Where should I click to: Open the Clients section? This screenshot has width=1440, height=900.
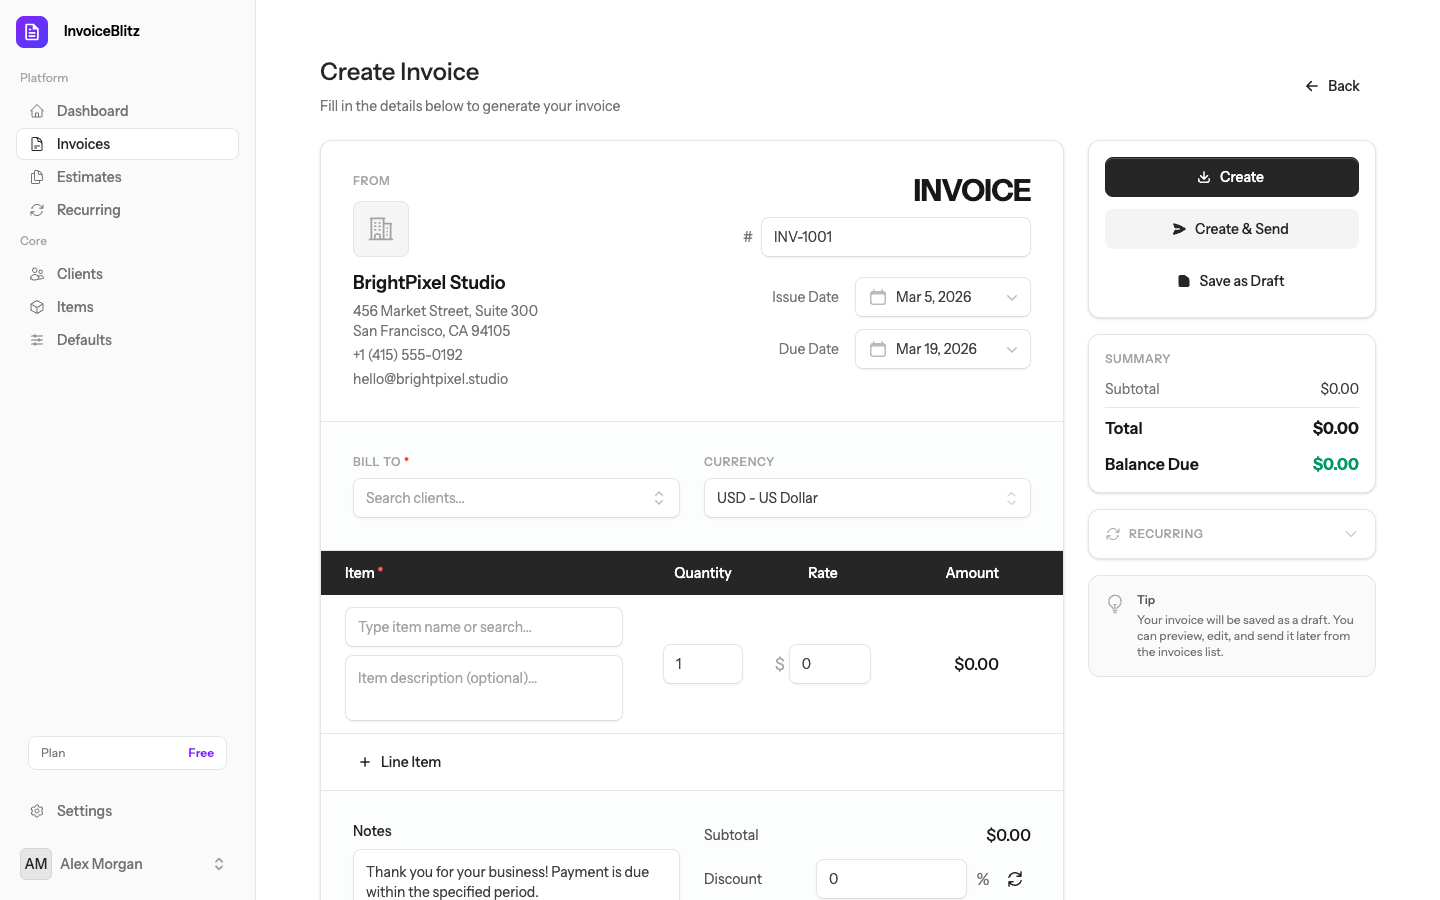click(78, 273)
